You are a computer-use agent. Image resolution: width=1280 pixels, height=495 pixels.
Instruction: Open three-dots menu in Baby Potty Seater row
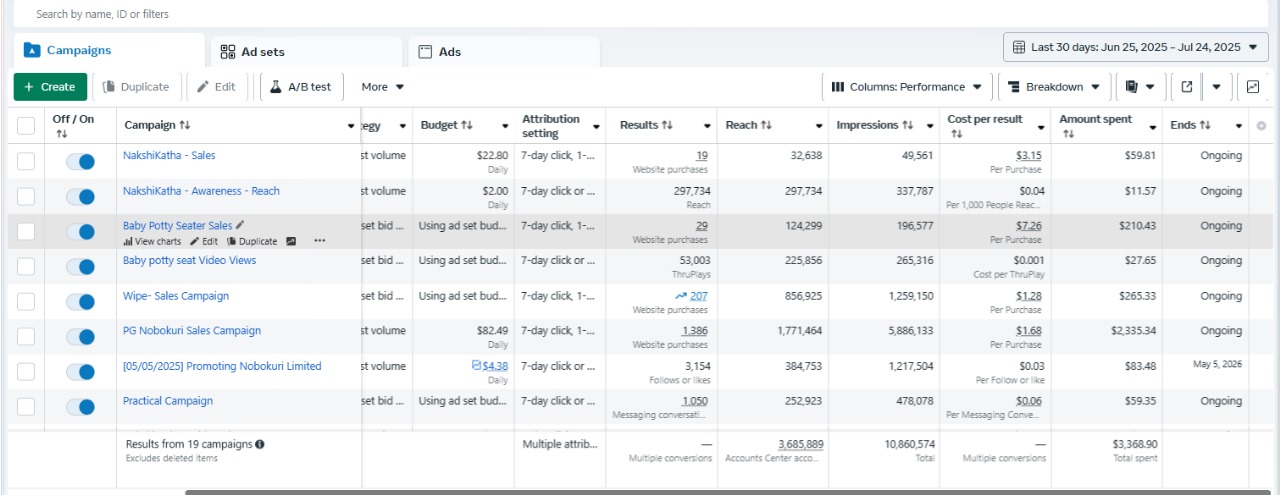(x=320, y=241)
